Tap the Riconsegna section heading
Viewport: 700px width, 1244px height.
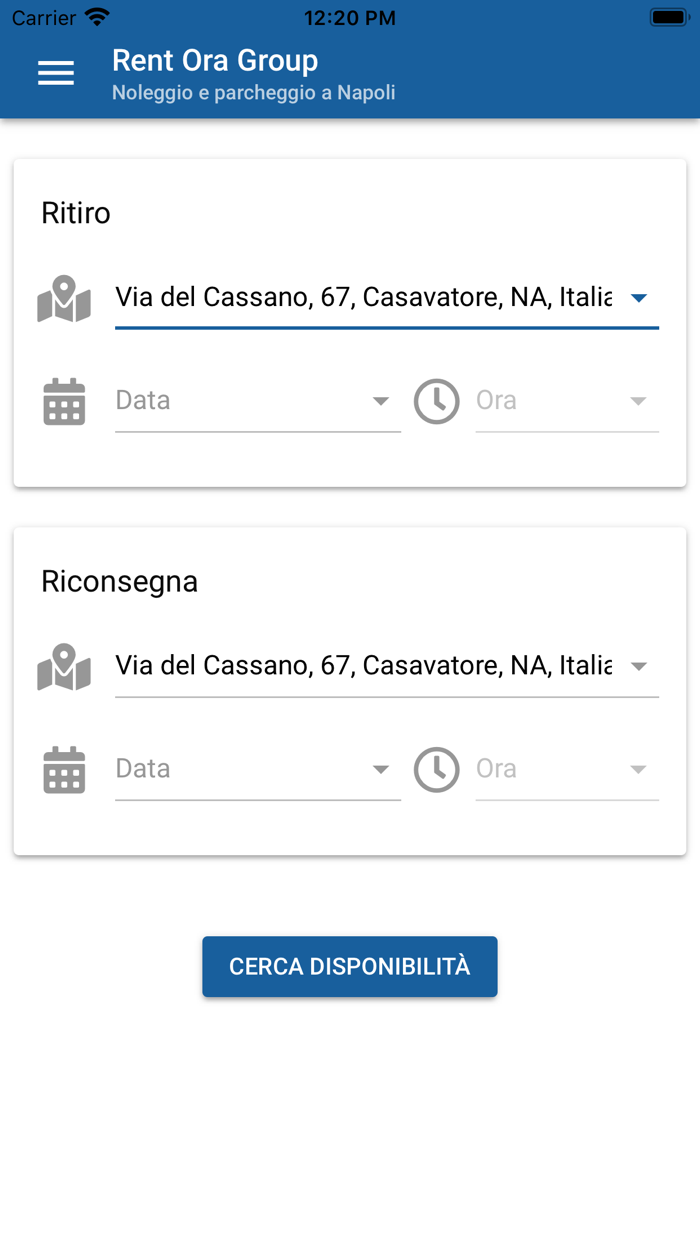click(119, 581)
